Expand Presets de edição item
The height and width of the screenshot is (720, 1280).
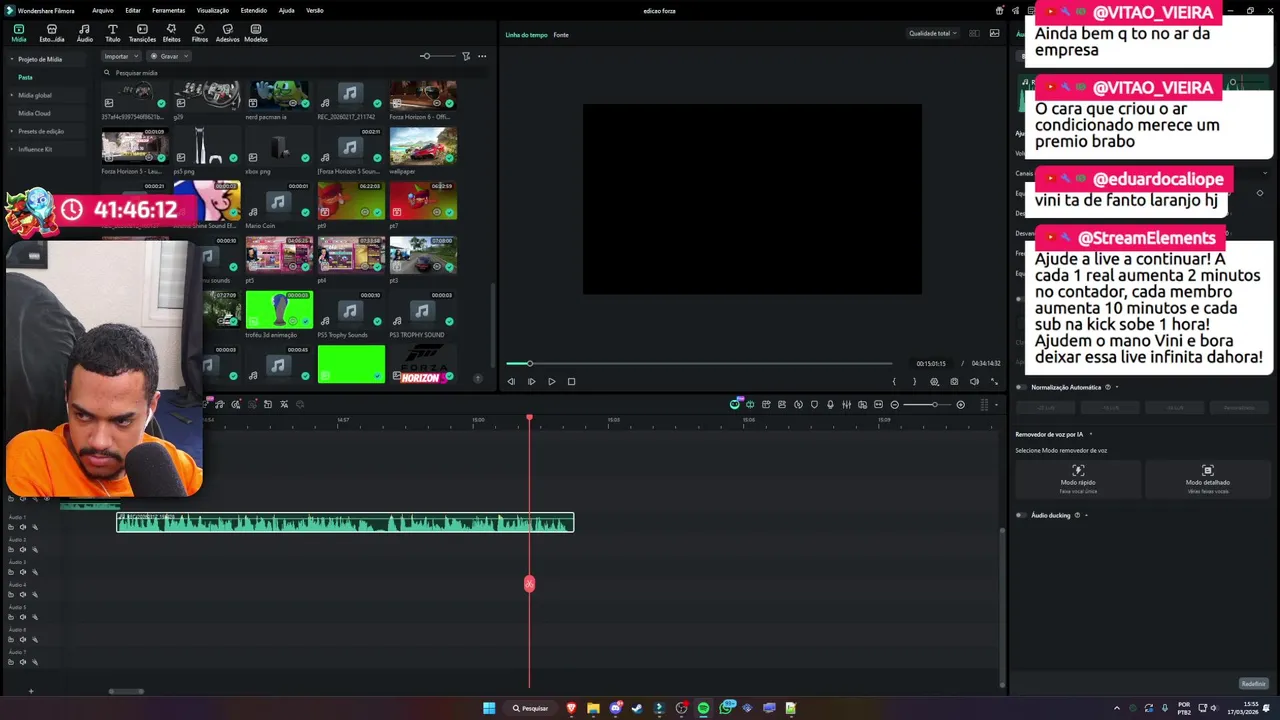(12, 131)
